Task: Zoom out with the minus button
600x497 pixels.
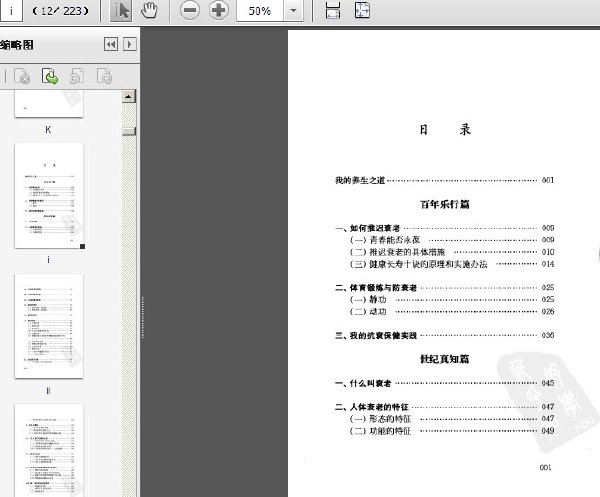Action: coord(190,10)
